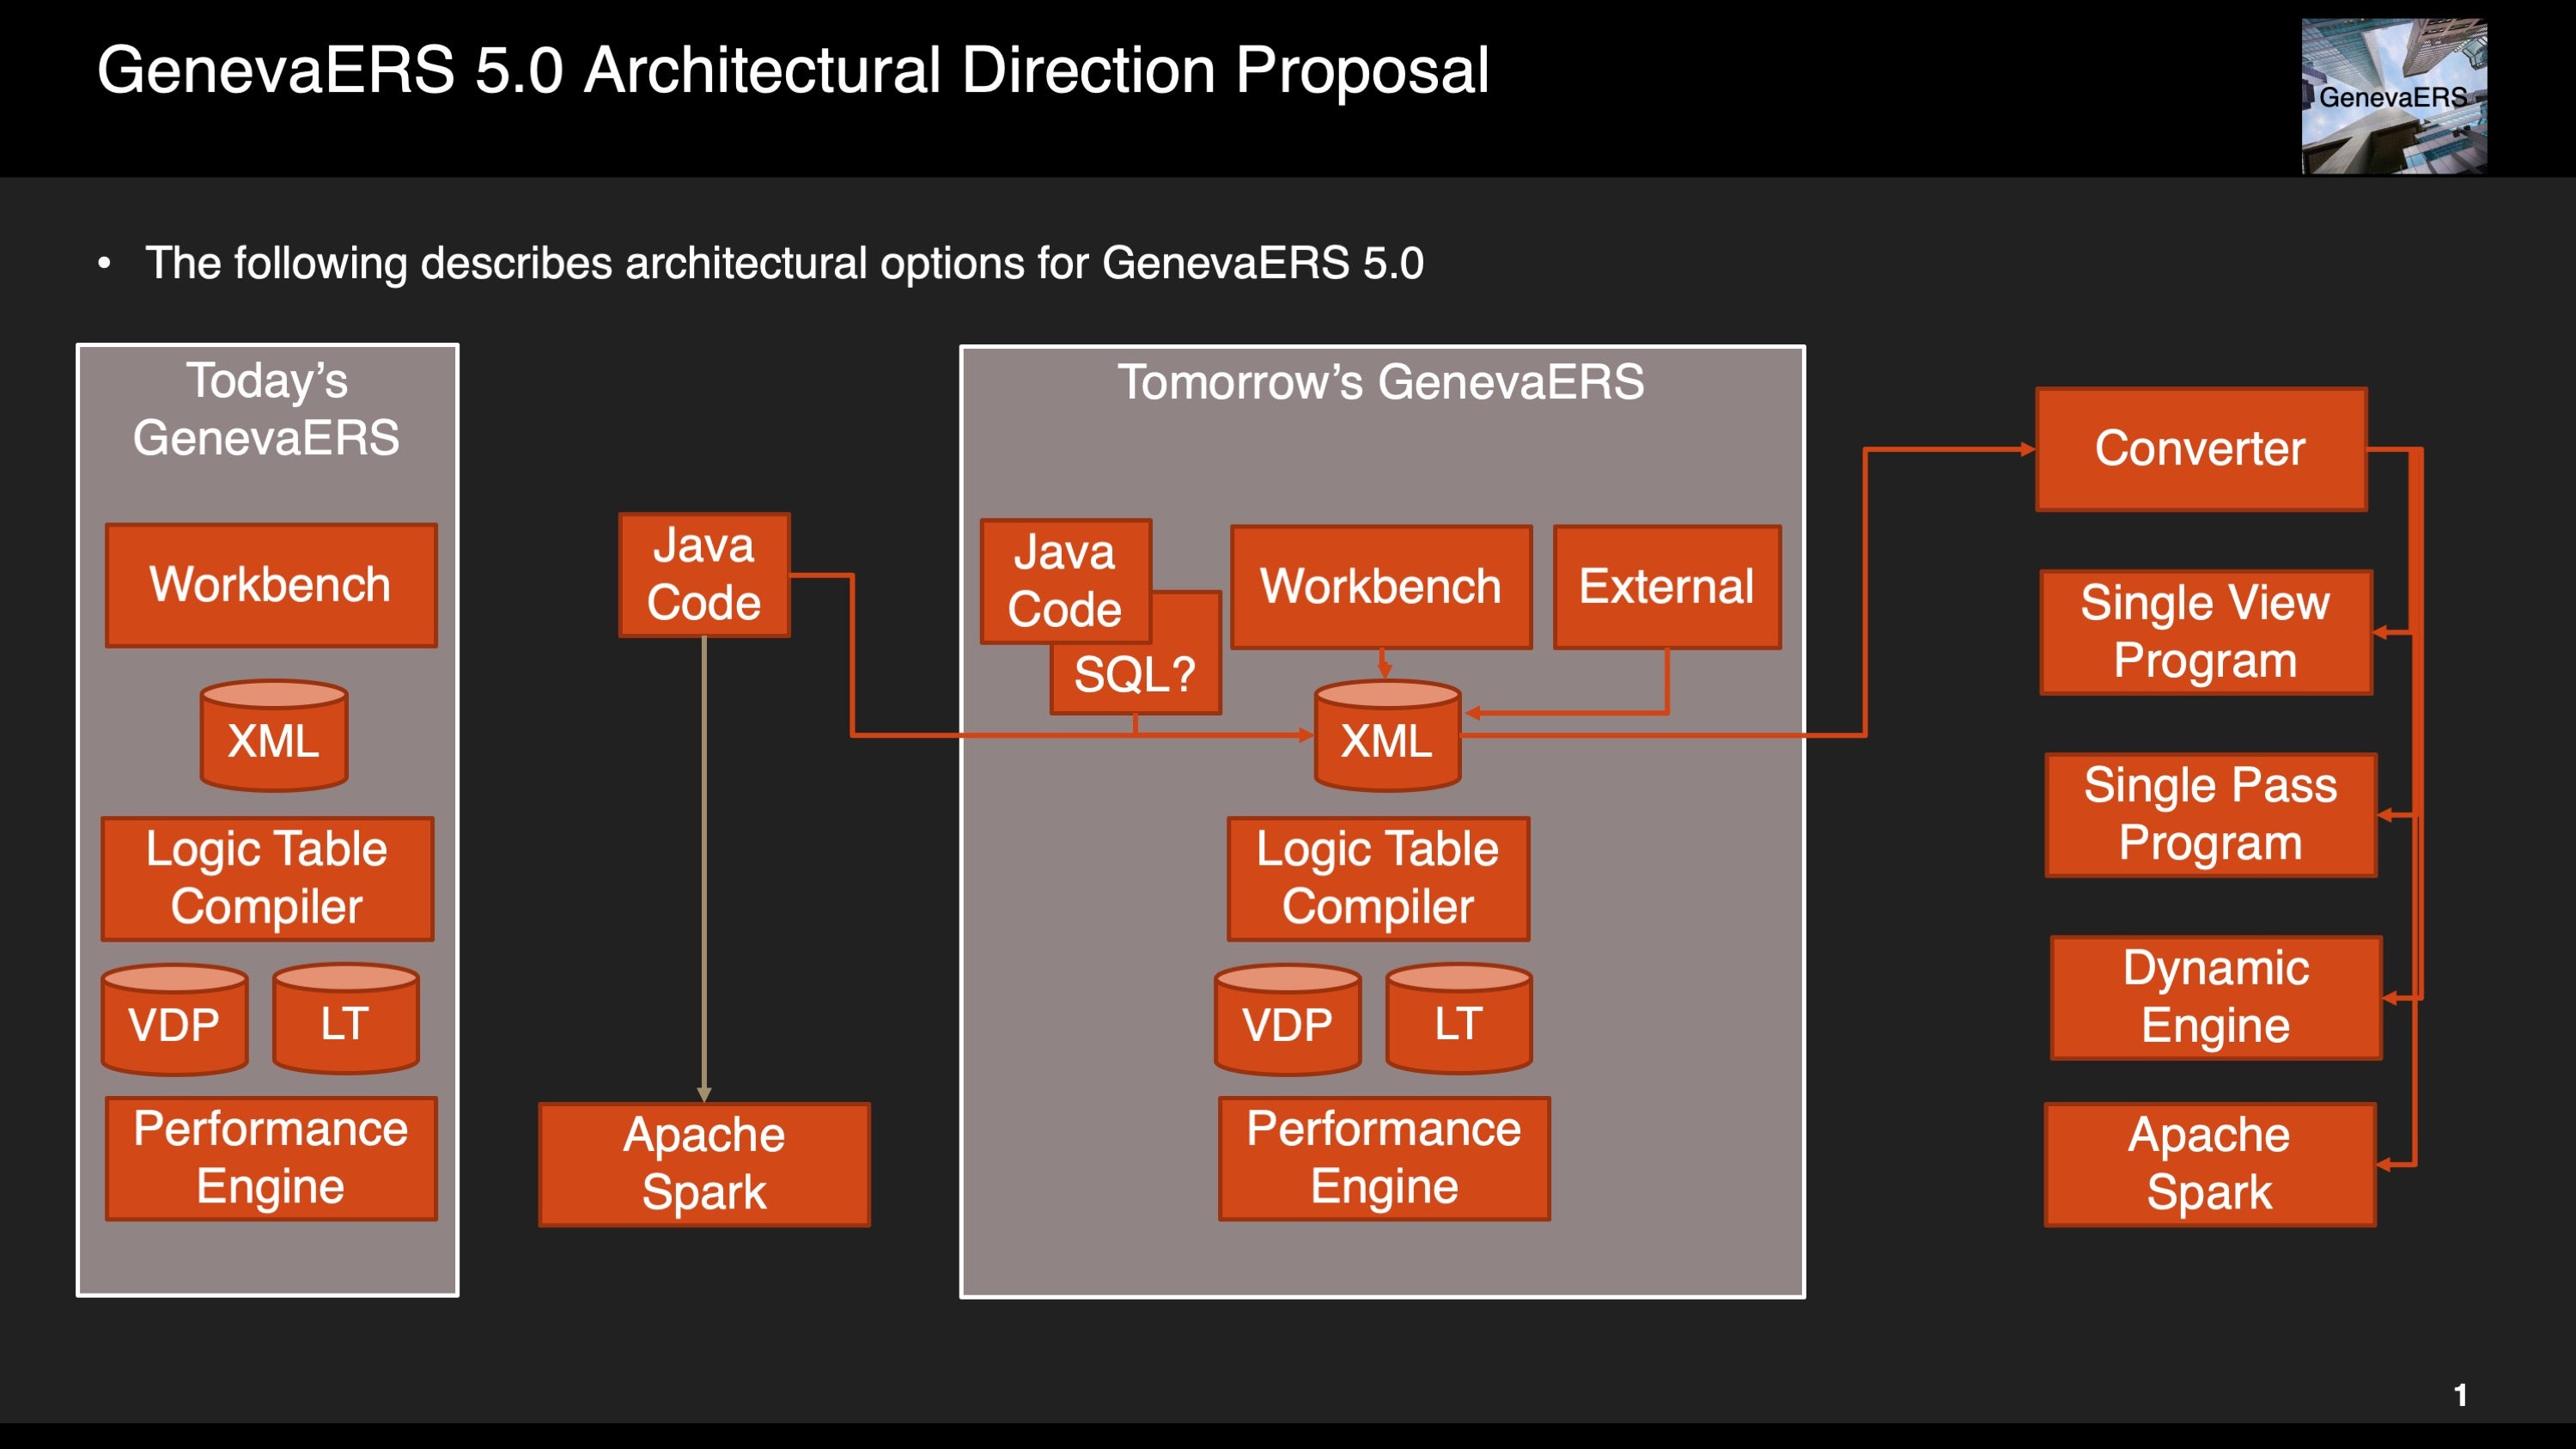2576x1449 pixels.
Task: Click VDP cylinder in Today's GenevaERS
Action: (175, 1019)
